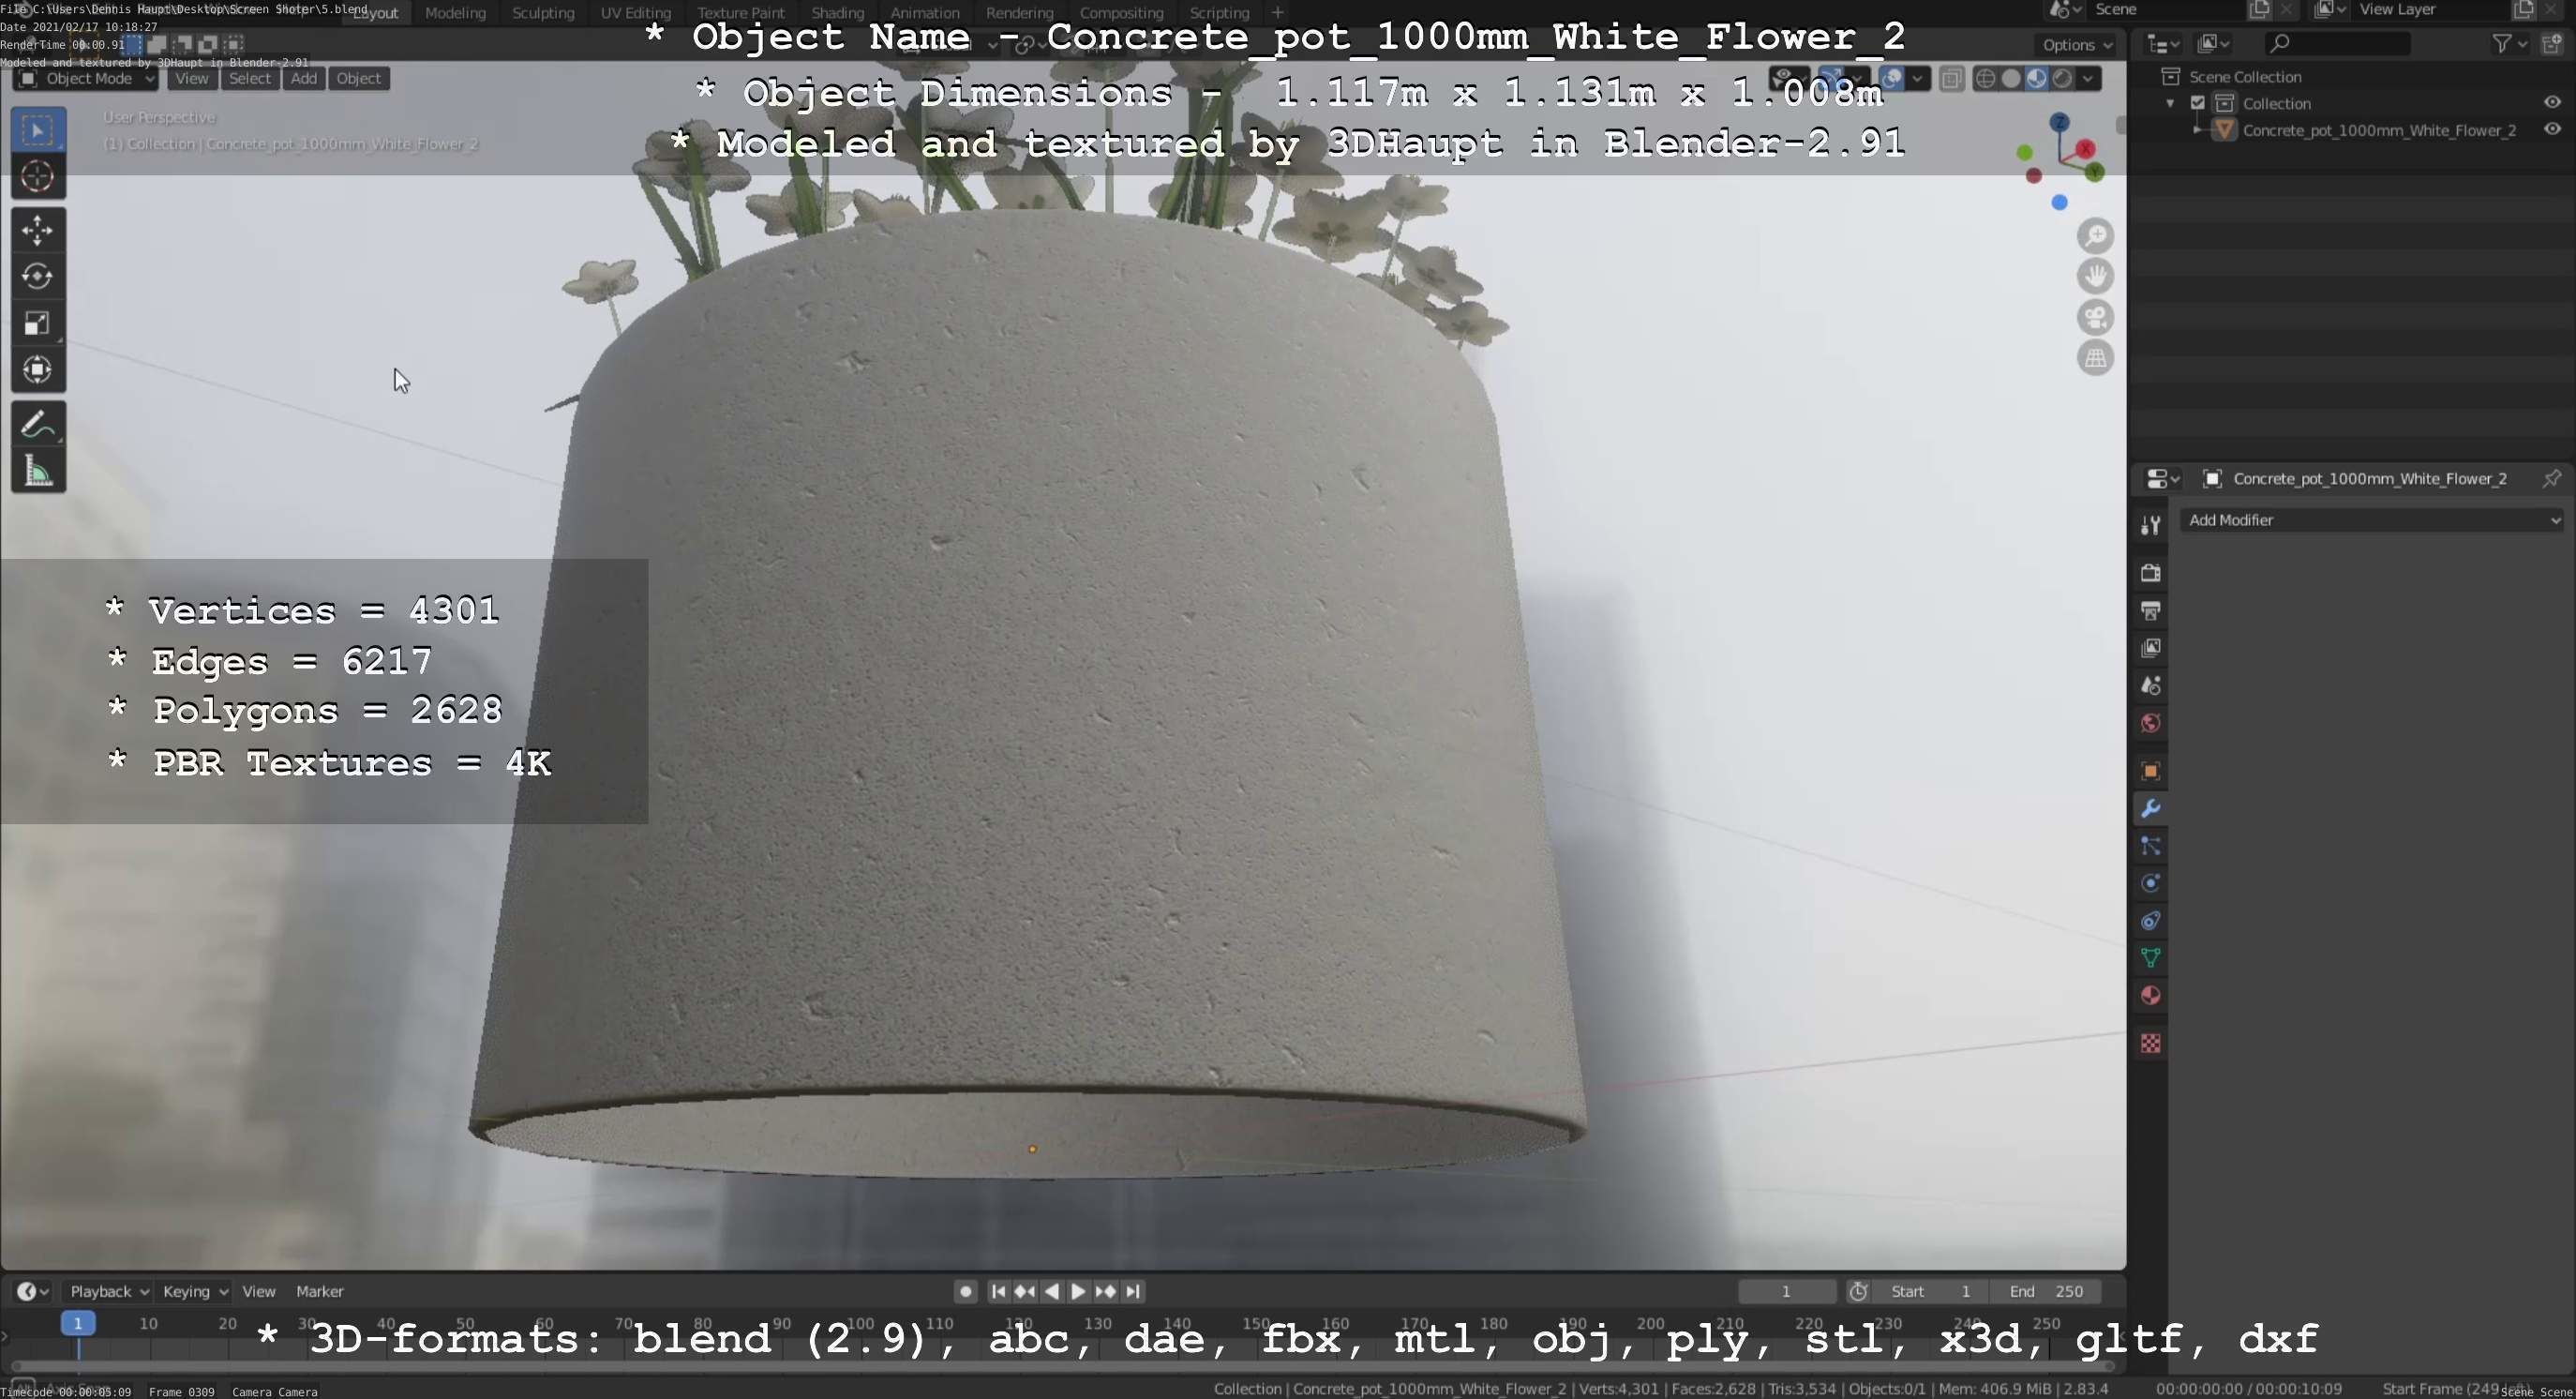Open the Keying dropdown in timeline
The width and height of the screenshot is (2576, 1399).
tap(194, 1291)
